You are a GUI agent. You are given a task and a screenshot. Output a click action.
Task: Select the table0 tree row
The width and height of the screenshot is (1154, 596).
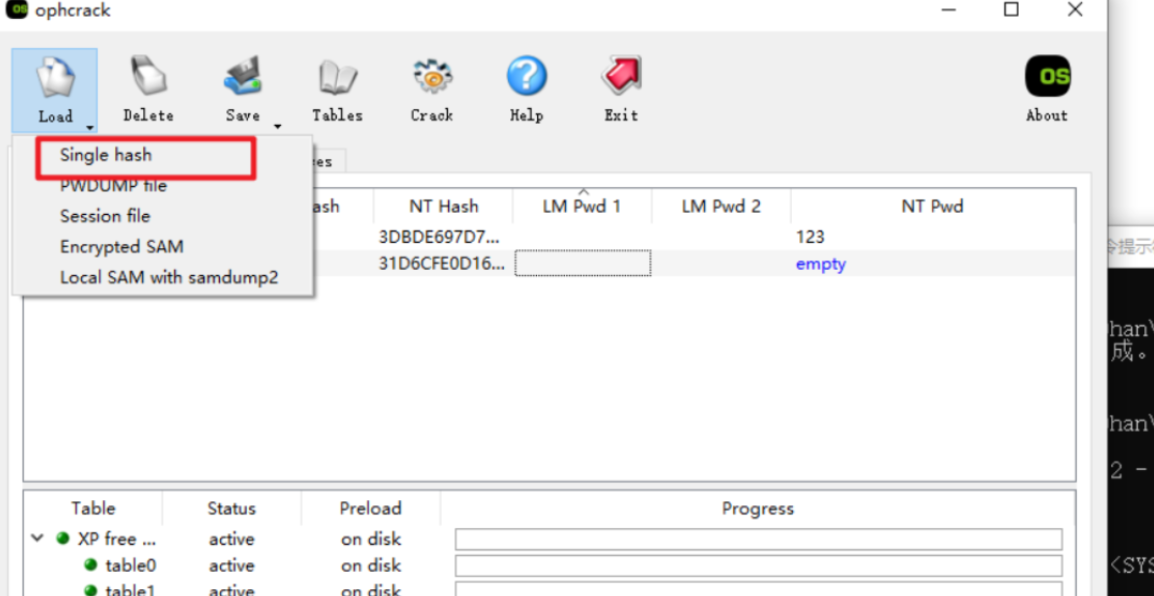(549, 565)
